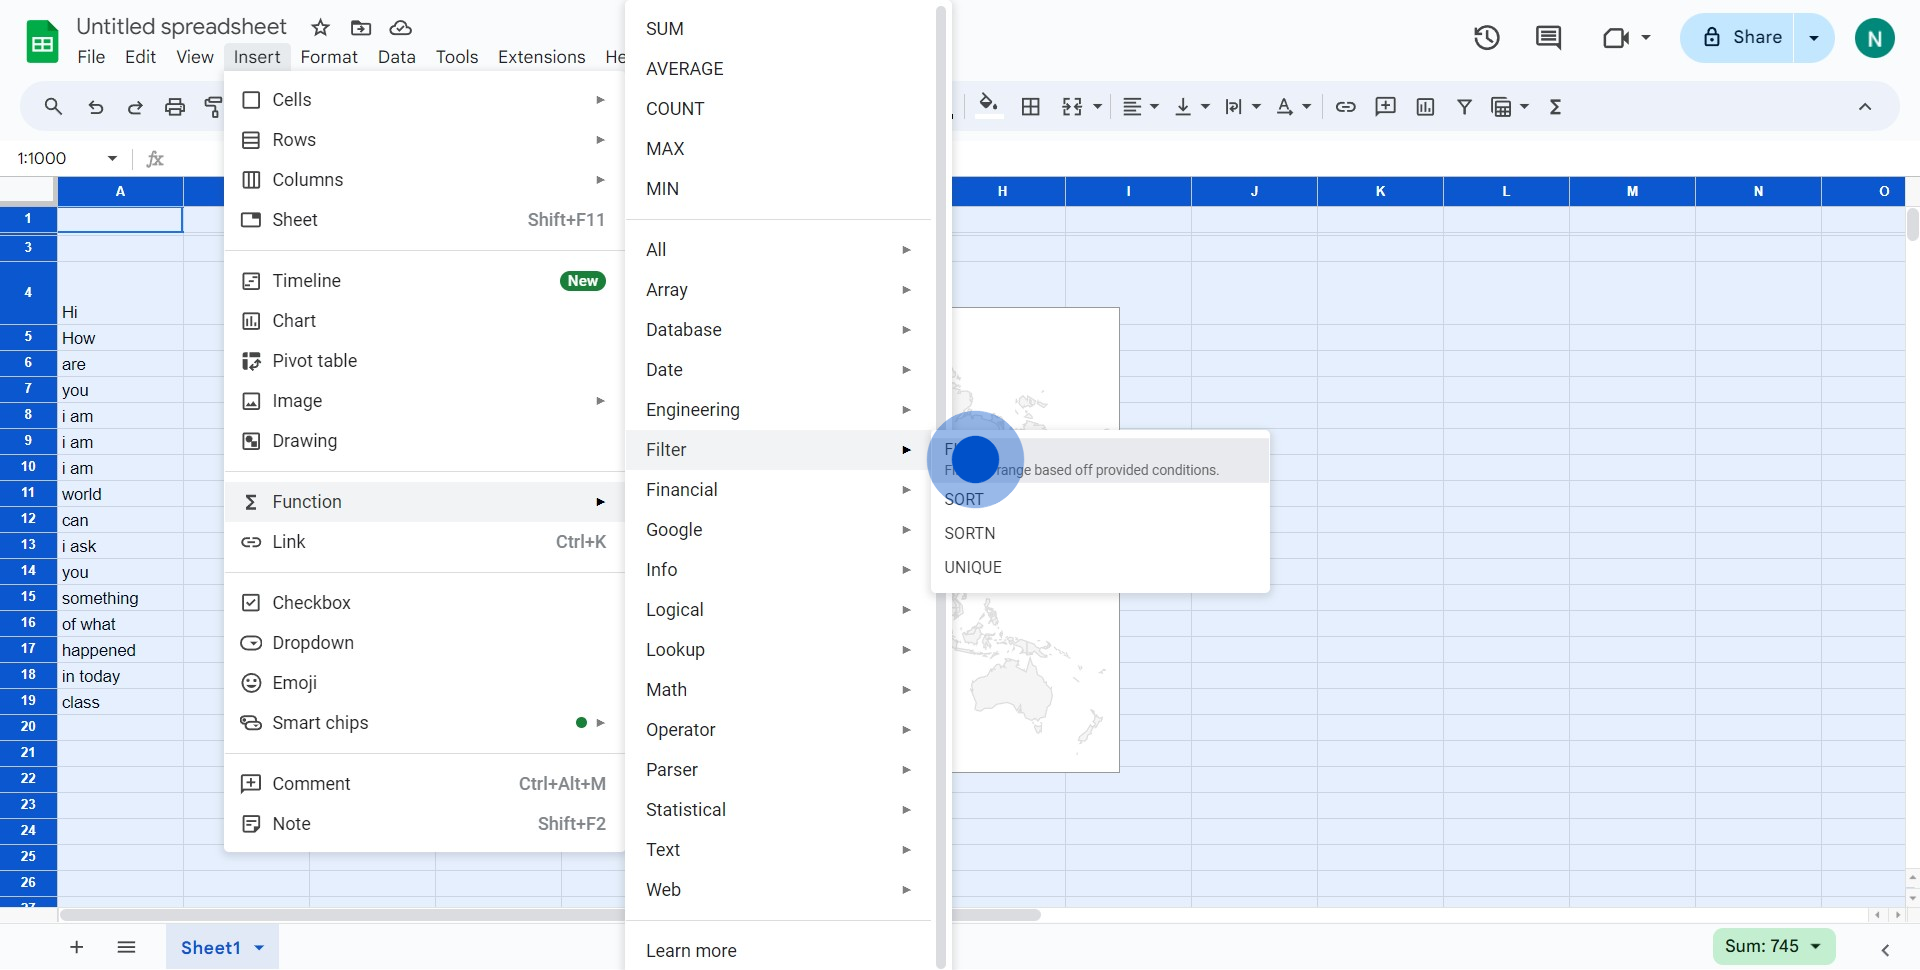The height and width of the screenshot is (970, 1920).
Task: Click the insert link toolbar icon
Action: point(1346,106)
